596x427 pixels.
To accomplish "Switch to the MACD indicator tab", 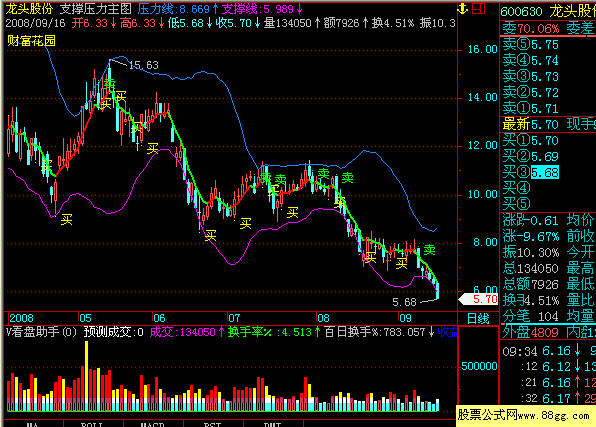I will [152, 424].
